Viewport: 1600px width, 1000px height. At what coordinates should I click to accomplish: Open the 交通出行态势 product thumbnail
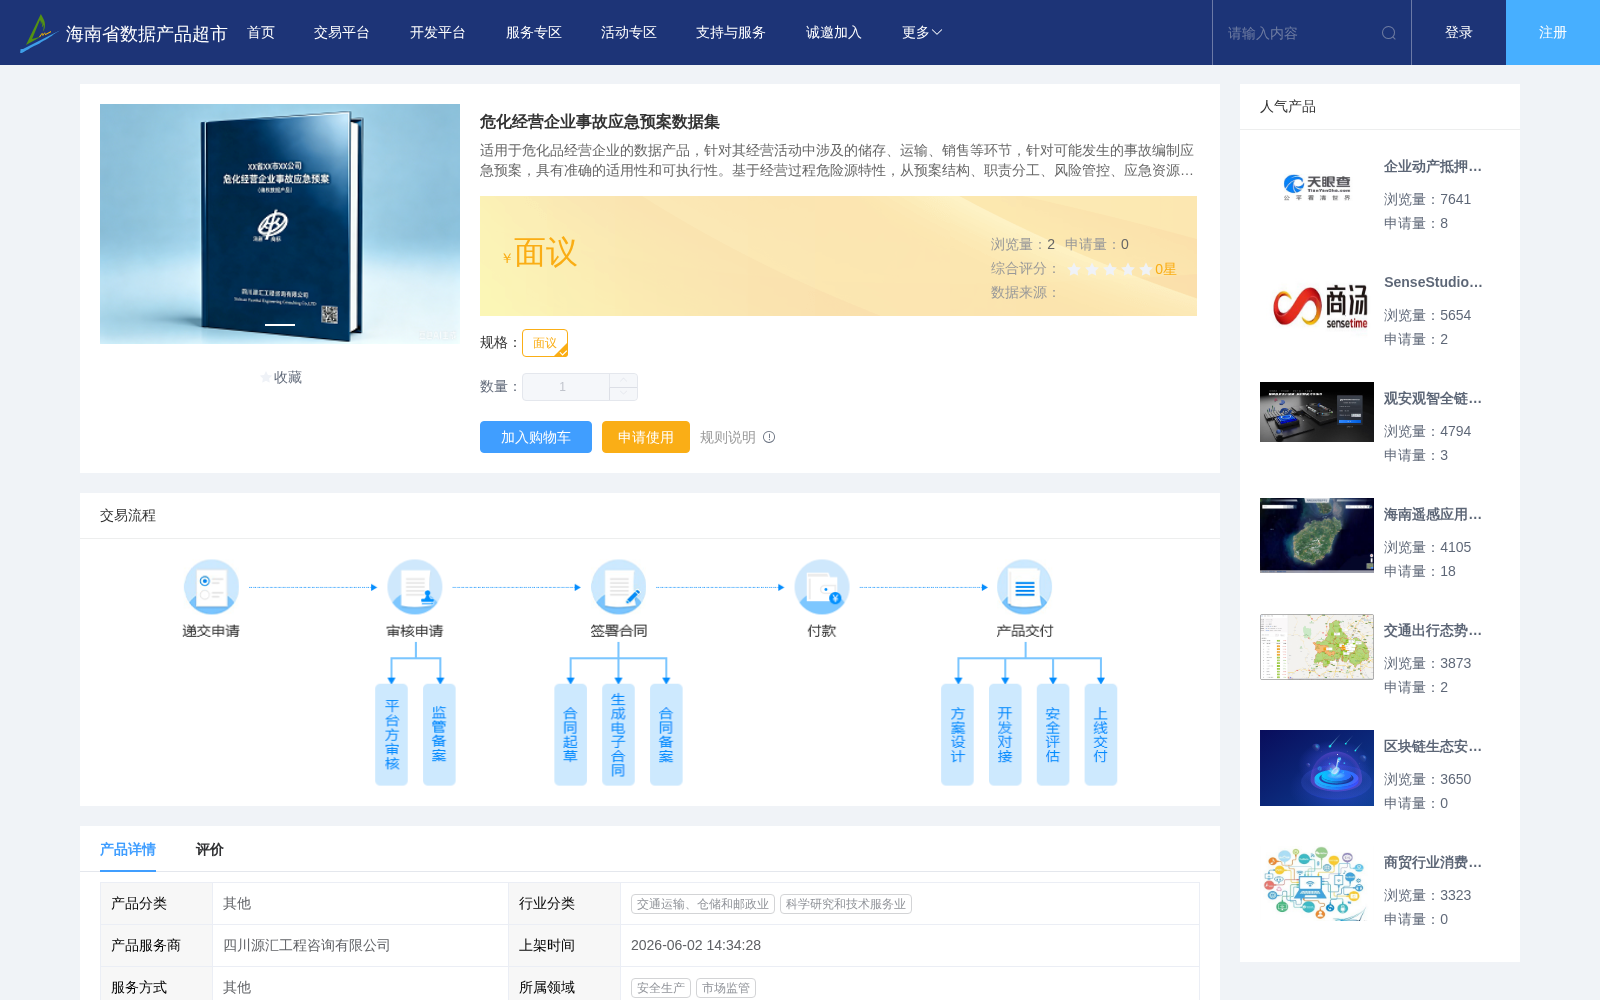[x=1317, y=647]
